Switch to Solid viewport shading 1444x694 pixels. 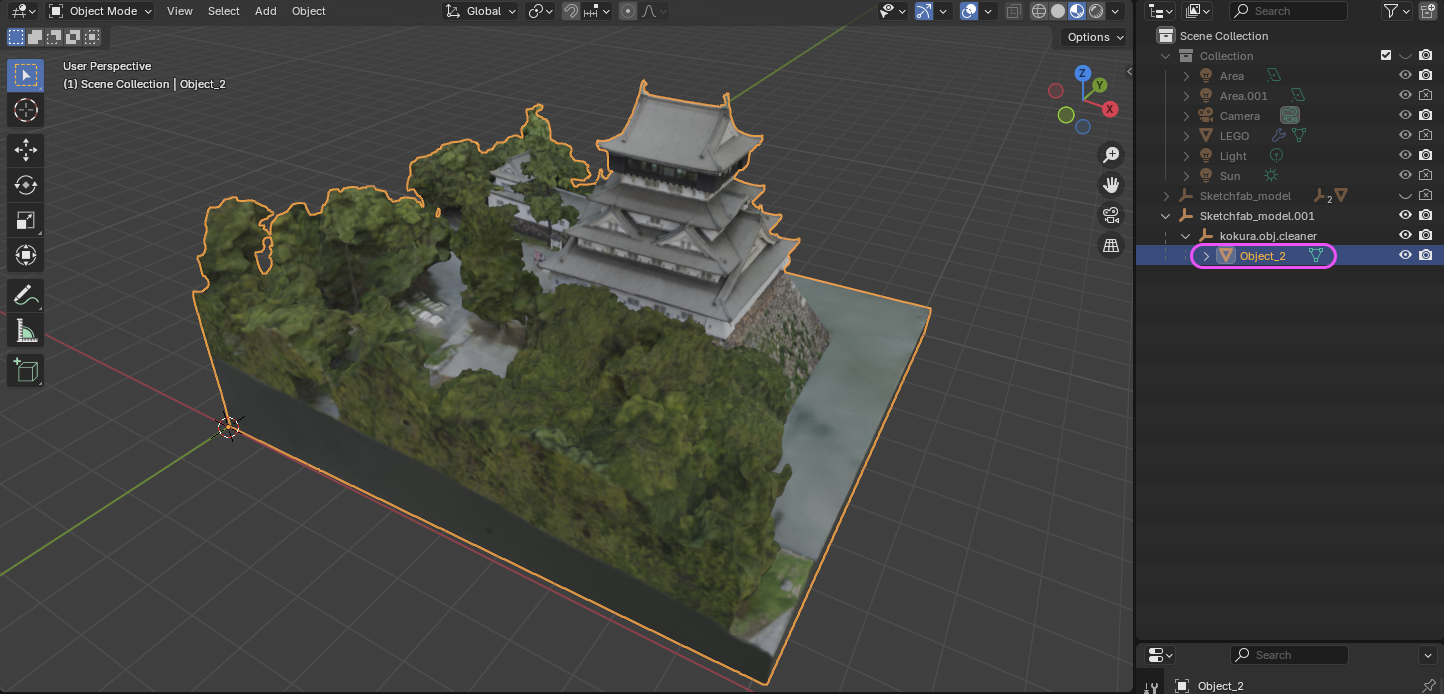pyautogui.click(x=1058, y=11)
